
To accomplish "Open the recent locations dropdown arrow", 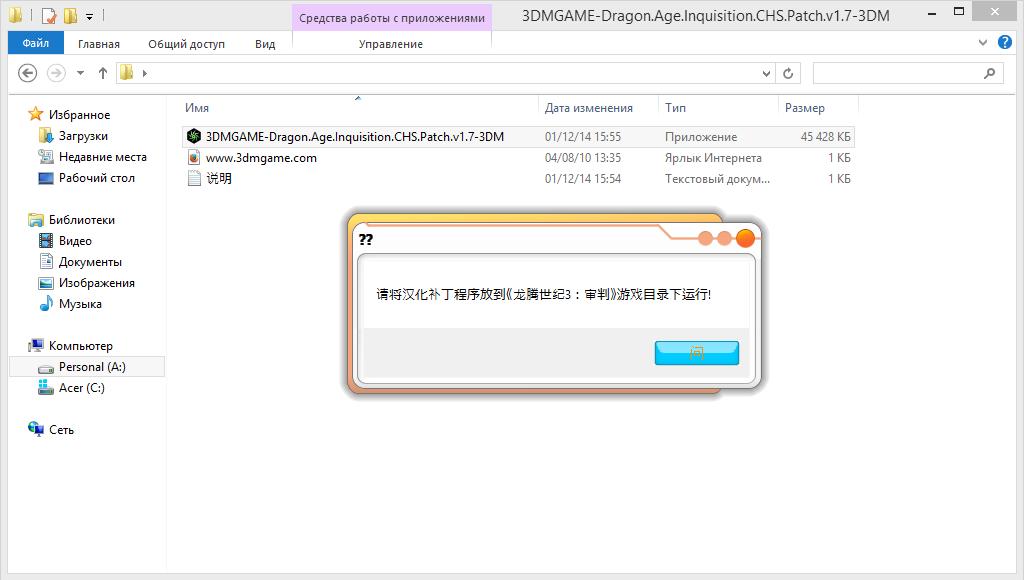I will click(80, 73).
